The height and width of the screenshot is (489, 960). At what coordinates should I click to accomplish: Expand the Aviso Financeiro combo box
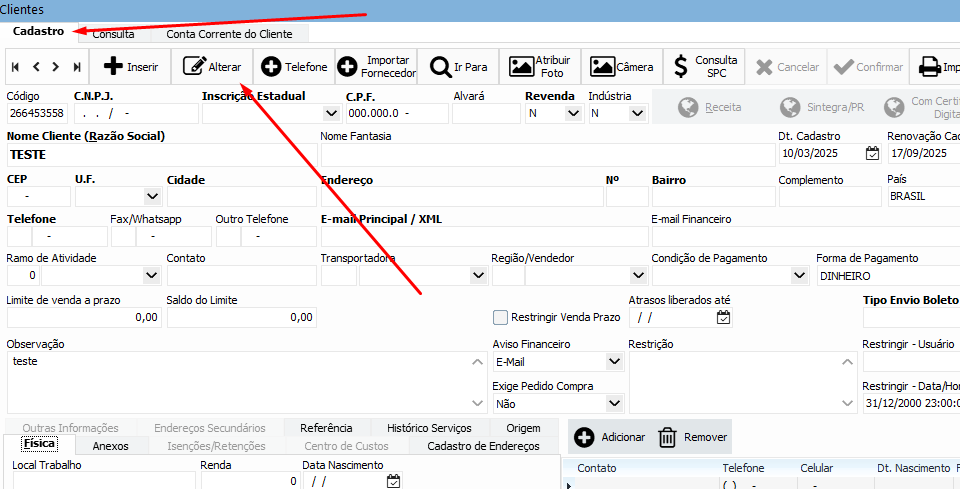[612, 362]
